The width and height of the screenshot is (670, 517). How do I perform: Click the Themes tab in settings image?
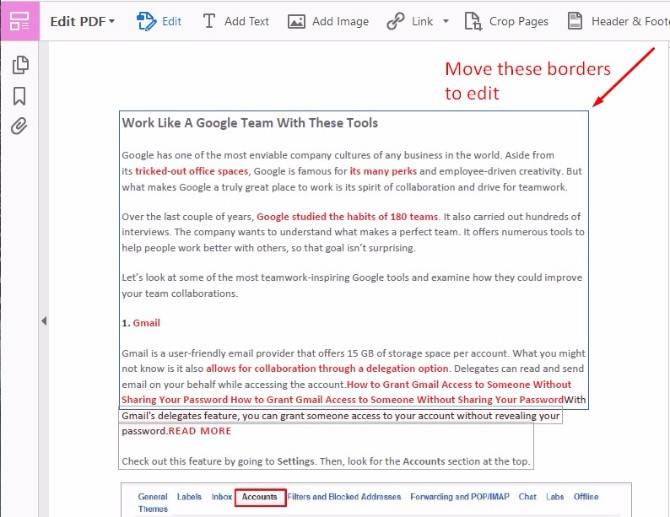pos(153,509)
